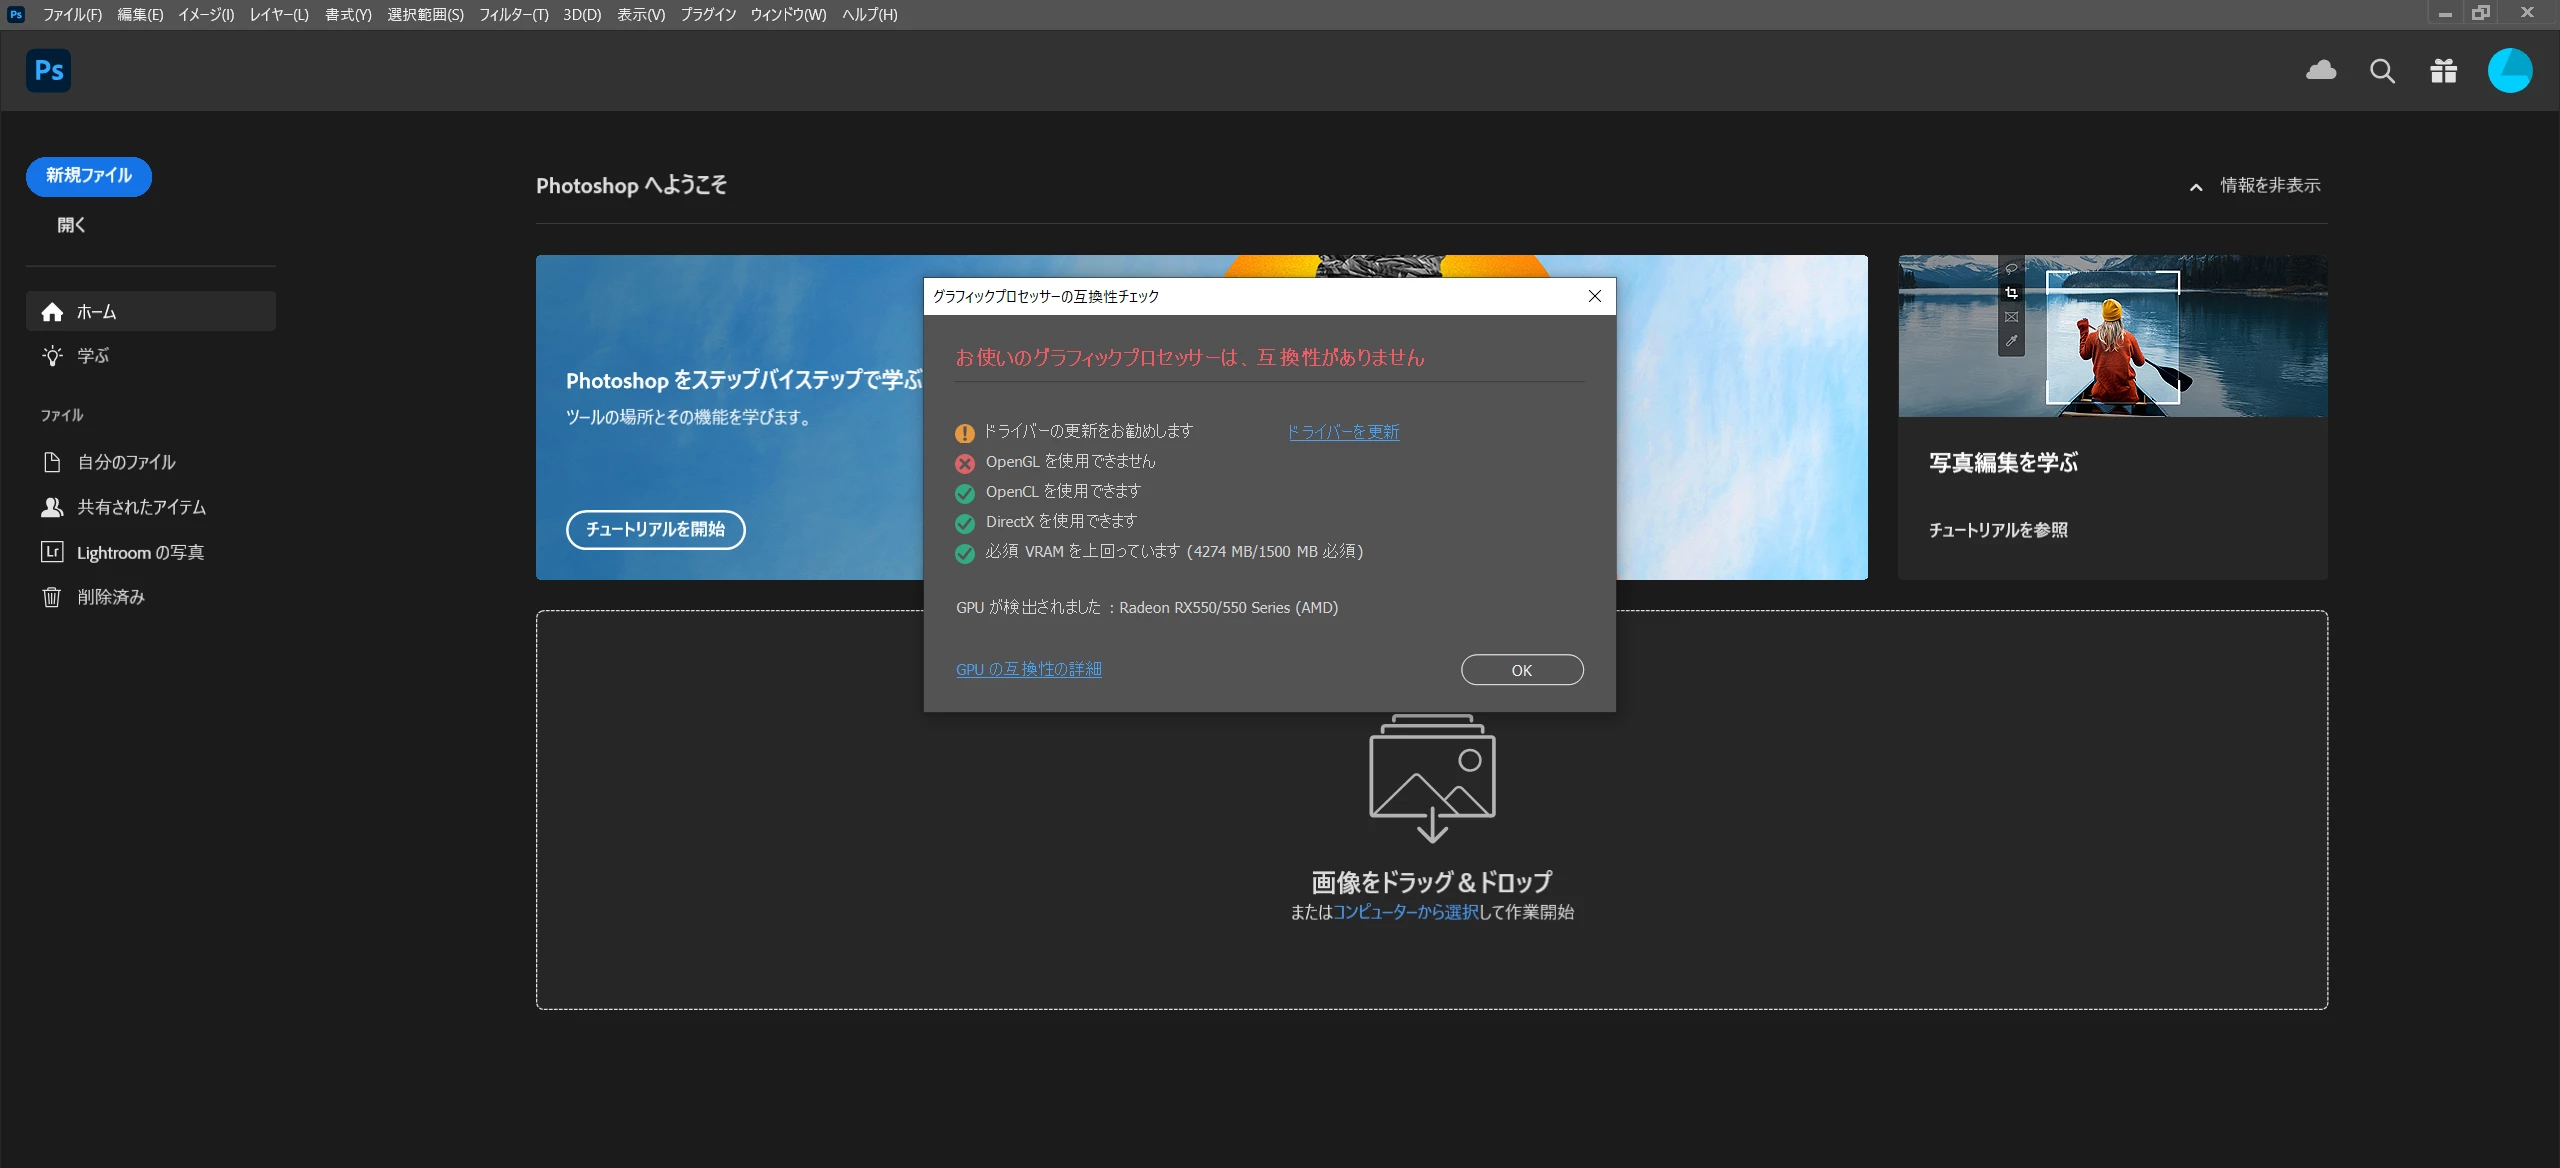Screen dimensions: 2560x1168
Task: Open the cloud sync status icon
Action: coord(2321,71)
